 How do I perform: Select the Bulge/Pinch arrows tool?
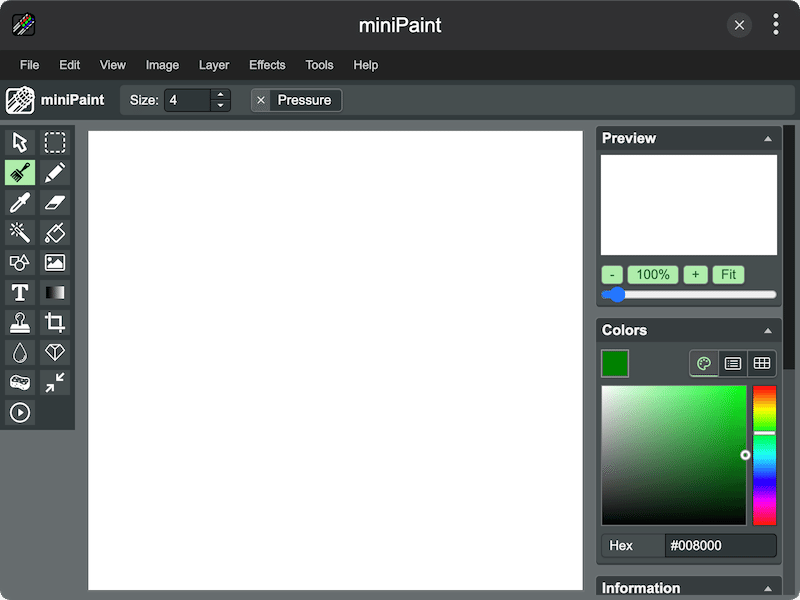55,383
